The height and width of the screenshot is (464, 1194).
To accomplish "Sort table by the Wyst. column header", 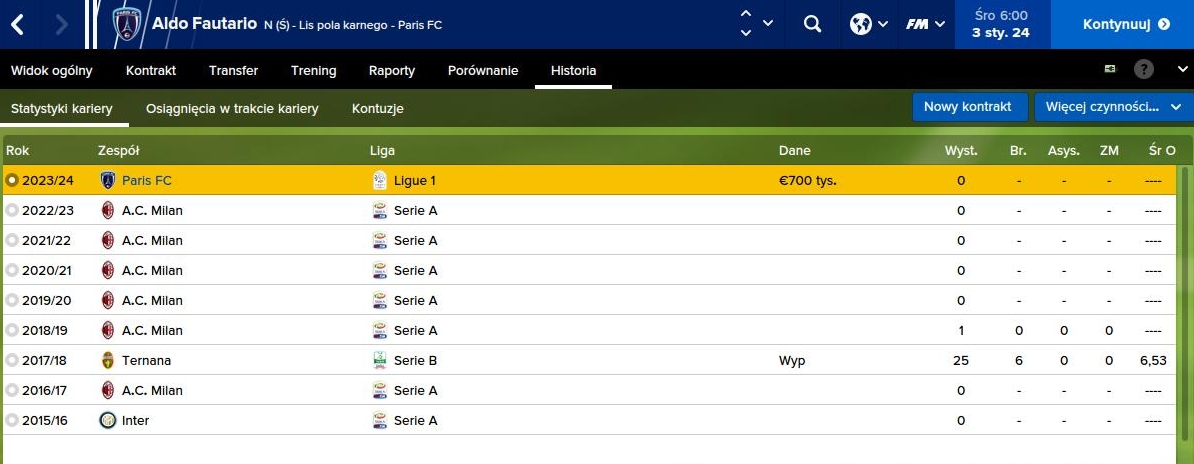I will pos(961,150).
